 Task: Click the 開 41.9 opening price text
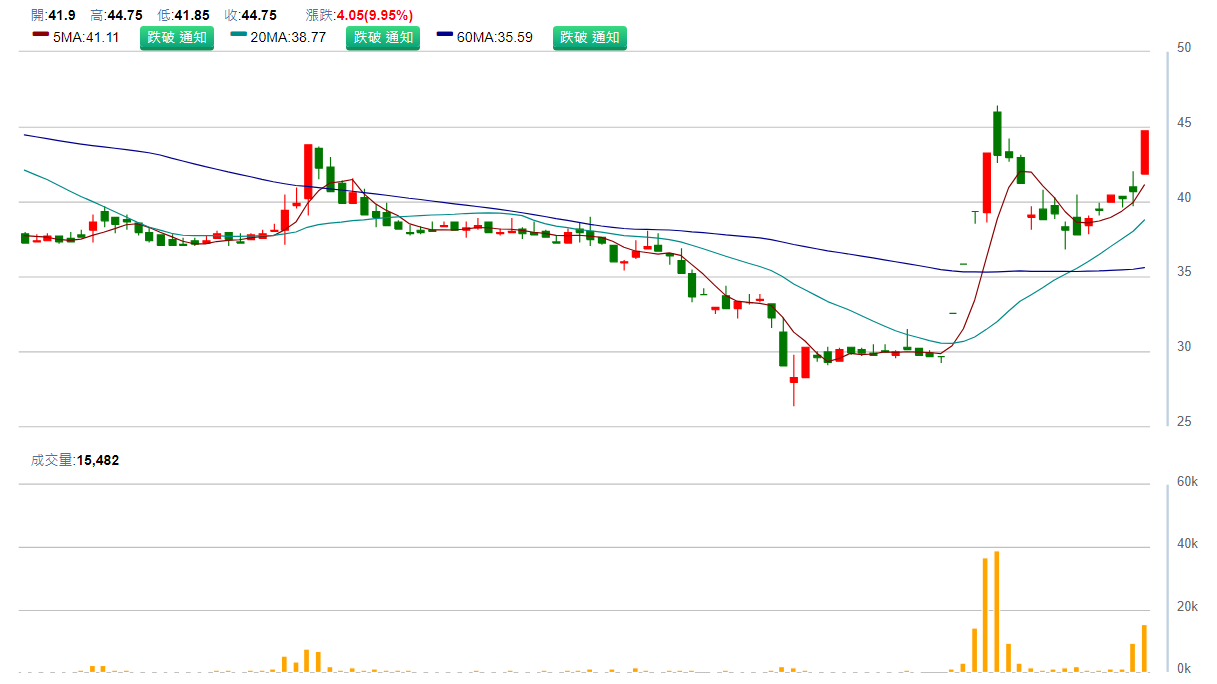53,15
